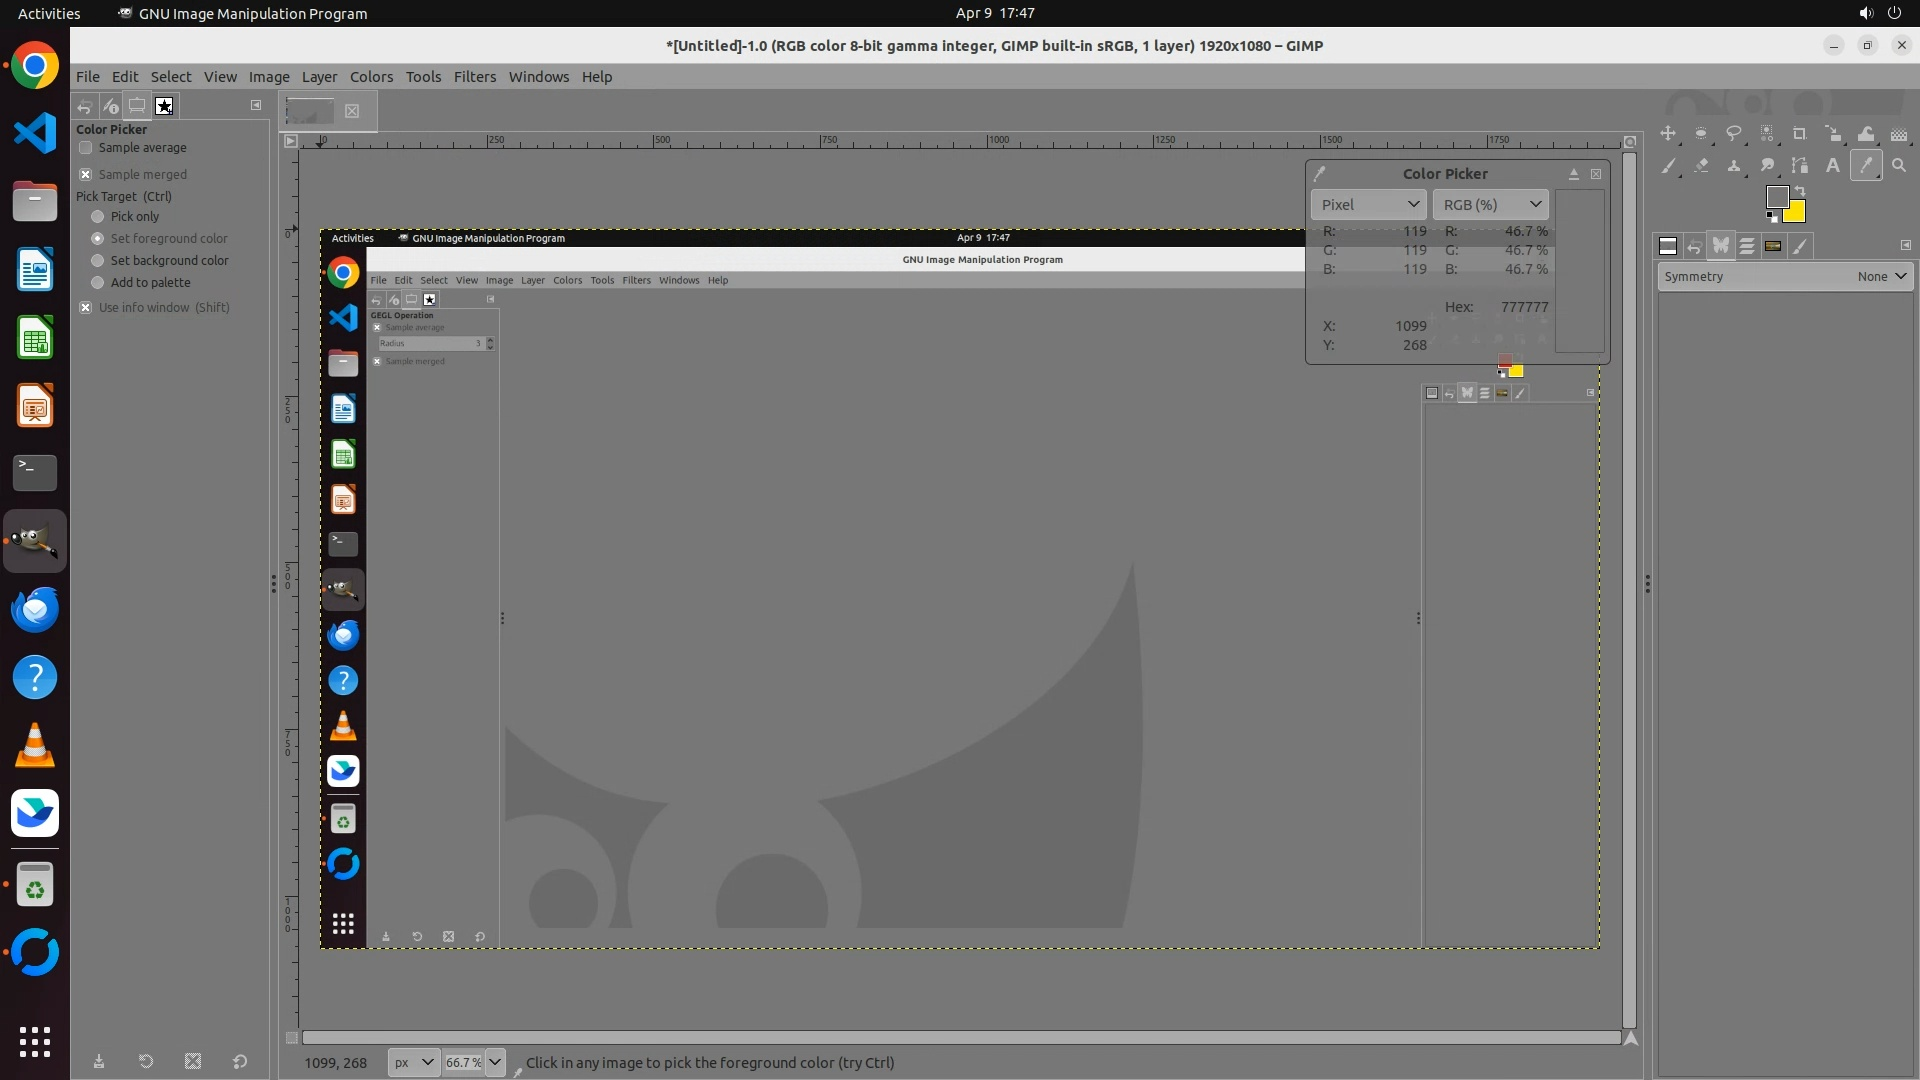Viewport: 1920px width, 1080px height.
Task: Select the Text tool
Action: tap(1833, 166)
